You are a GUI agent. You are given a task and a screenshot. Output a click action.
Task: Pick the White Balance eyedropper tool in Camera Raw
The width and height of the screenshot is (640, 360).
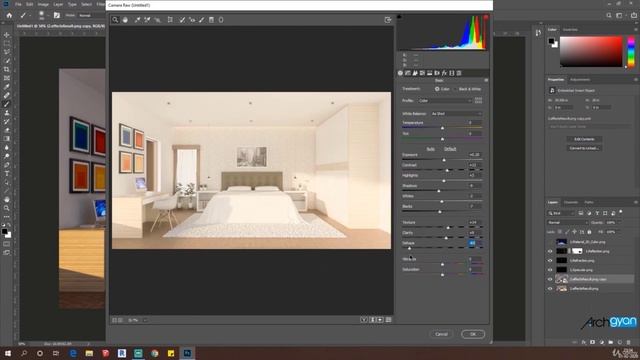(x=138, y=20)
